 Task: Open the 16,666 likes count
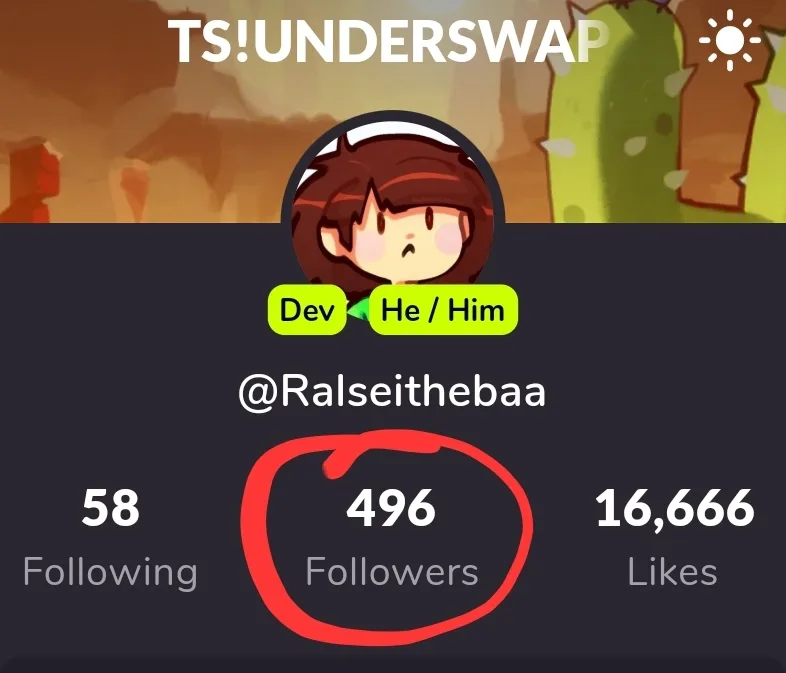click(675, 509)
